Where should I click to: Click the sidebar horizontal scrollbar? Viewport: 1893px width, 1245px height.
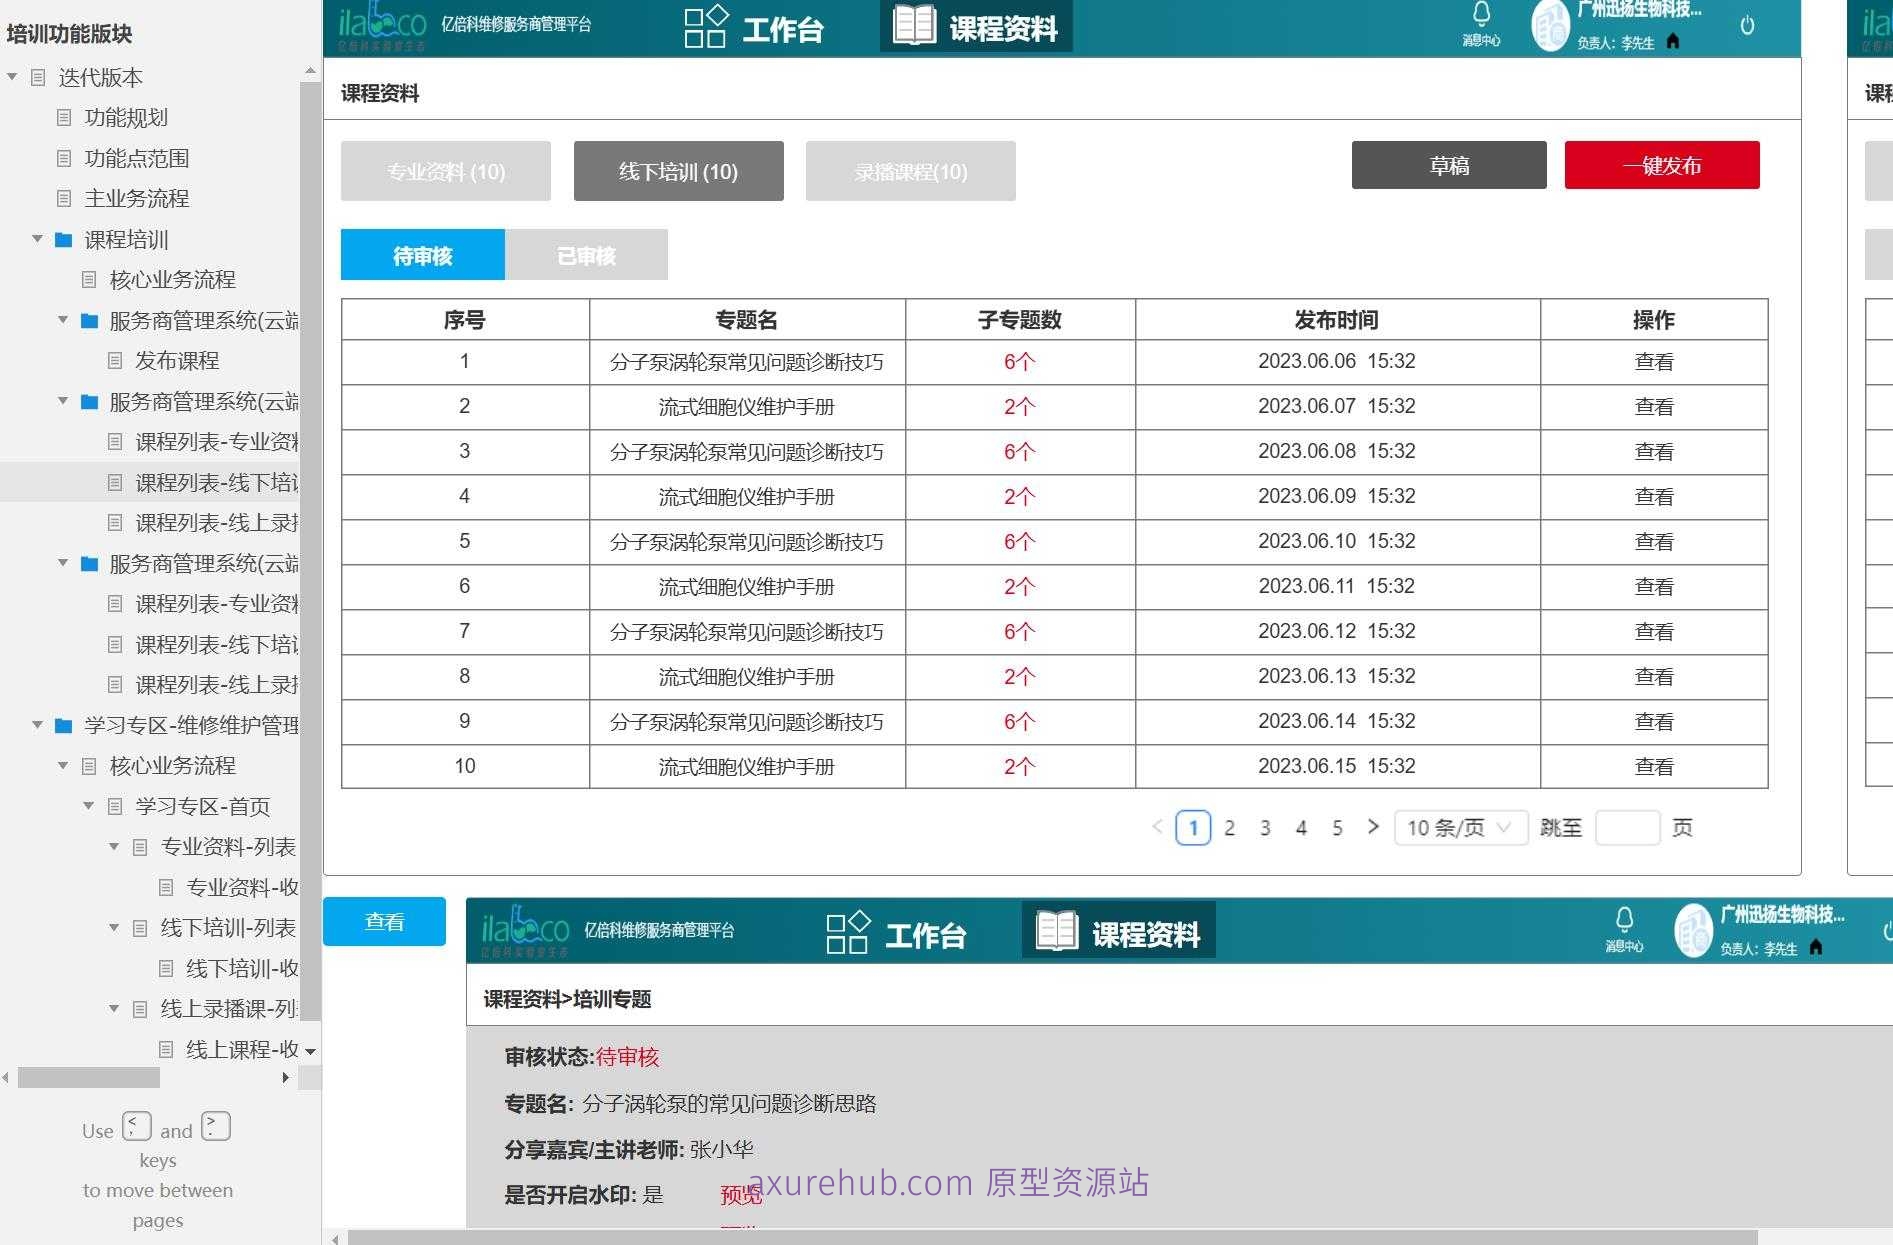click(x=88, y=1077)
